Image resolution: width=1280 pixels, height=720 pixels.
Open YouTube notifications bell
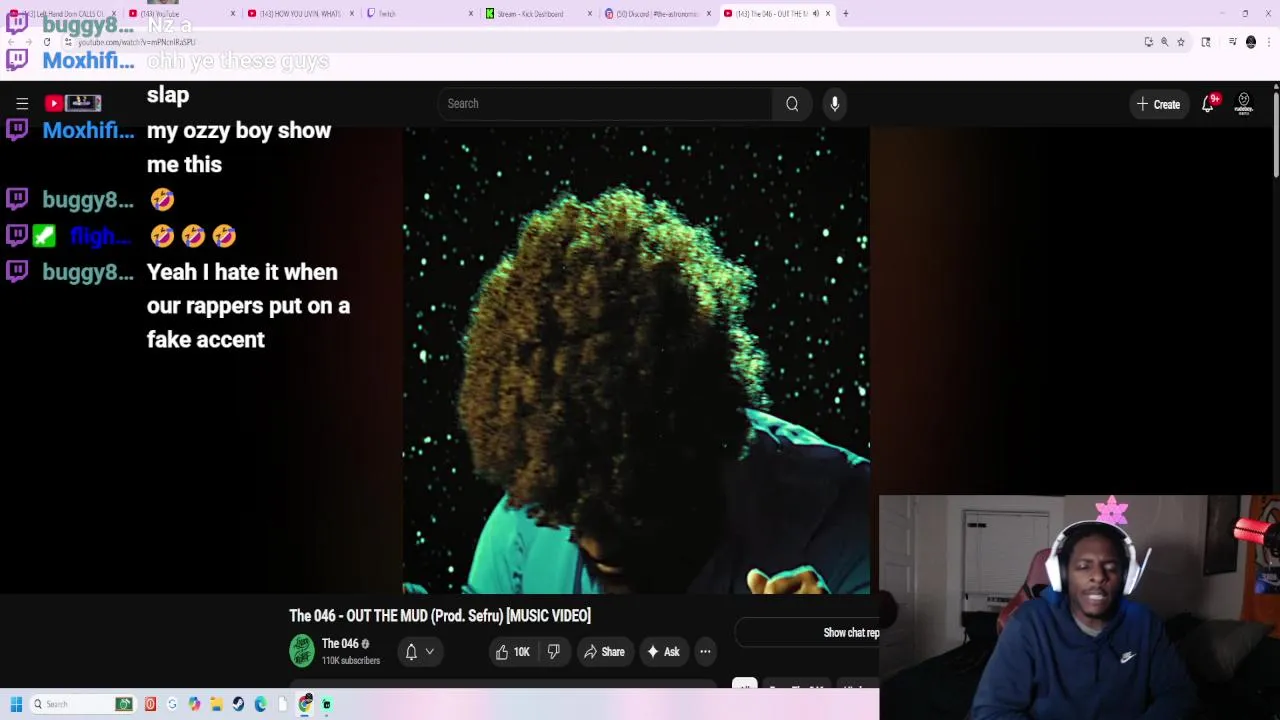click(1208, 104)
